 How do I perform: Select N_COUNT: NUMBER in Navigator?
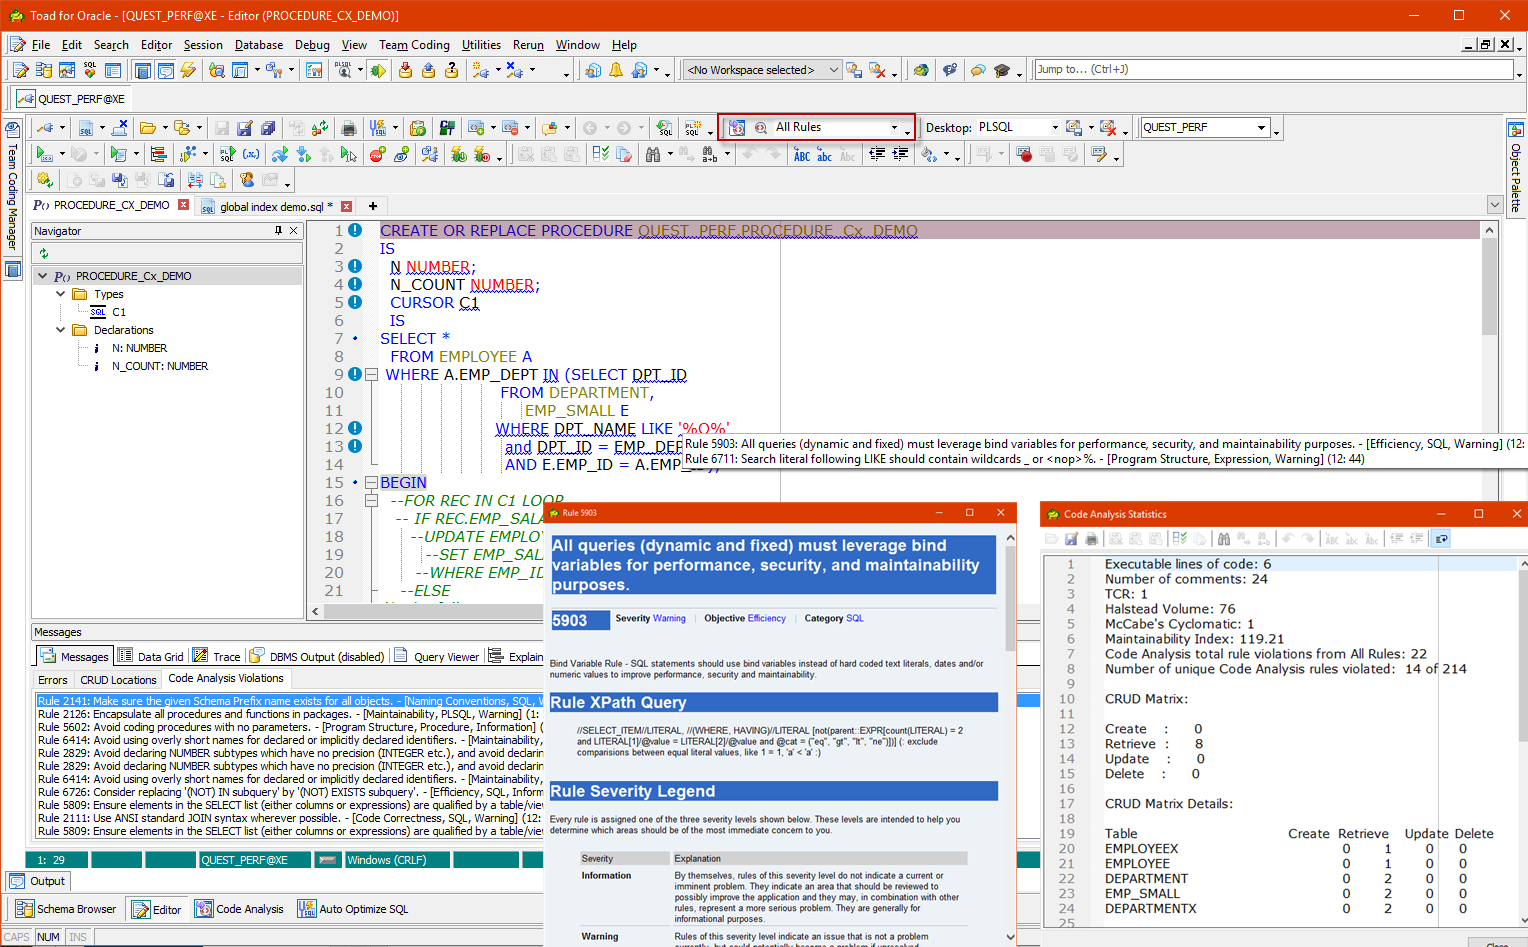[x=160, y=366]
